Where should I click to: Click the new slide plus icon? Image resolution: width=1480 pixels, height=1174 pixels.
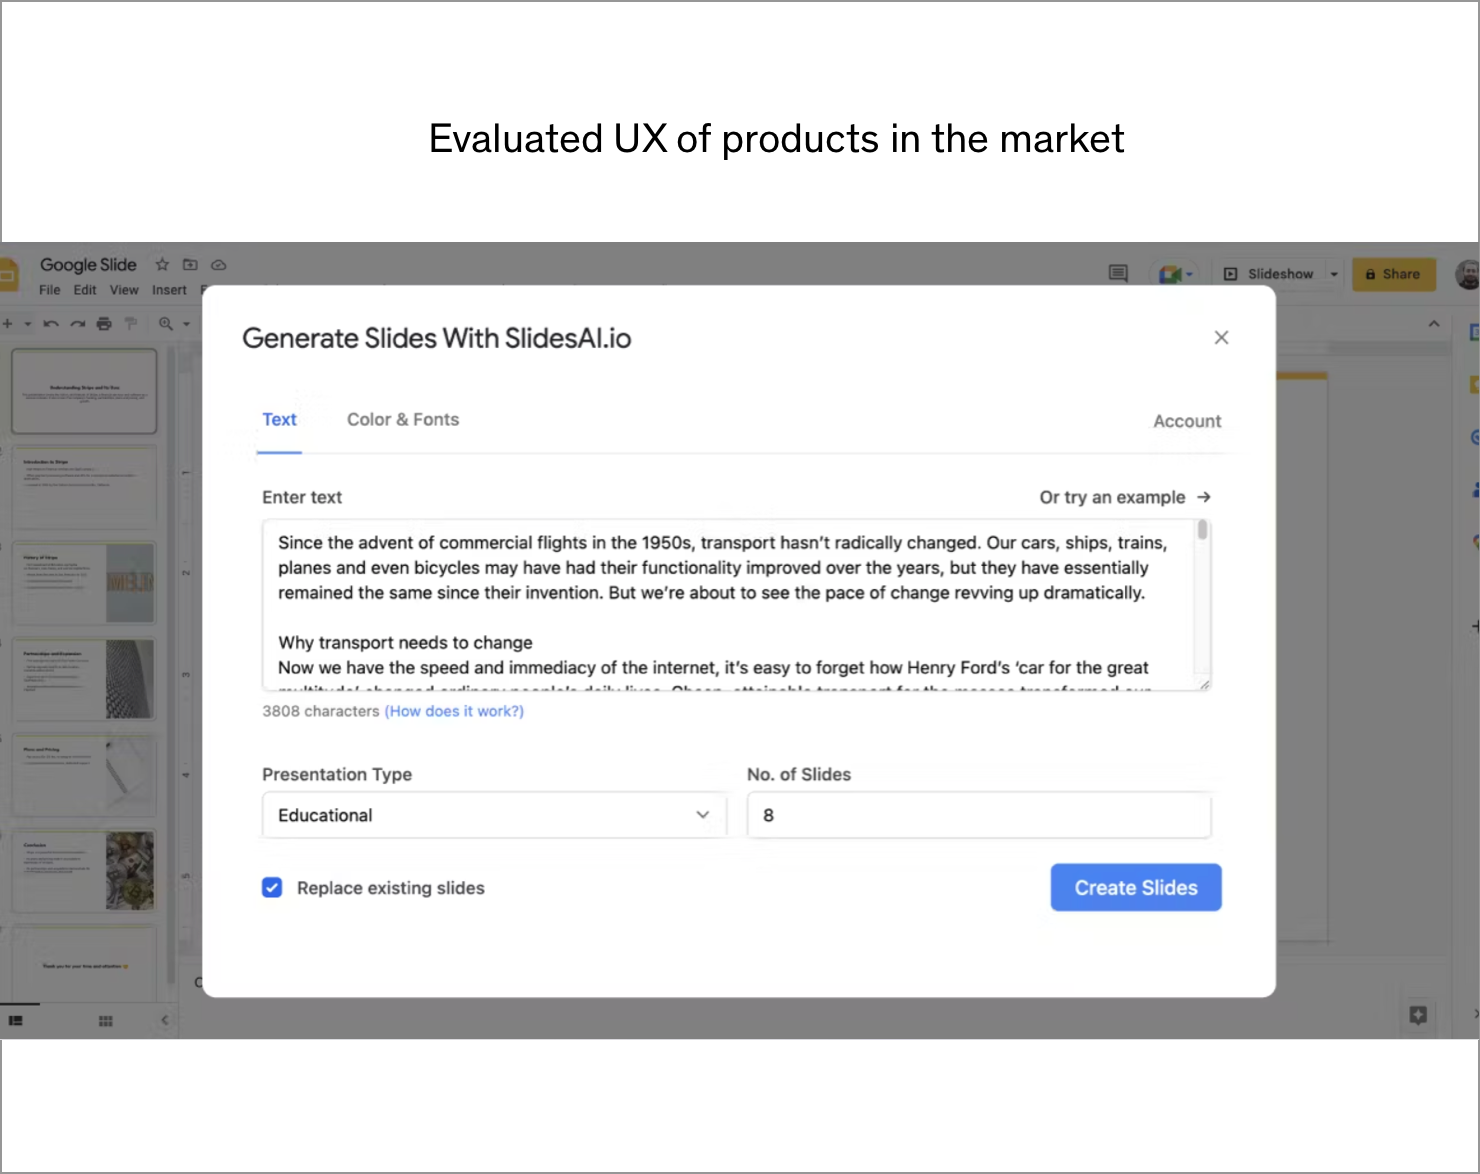tap(8, 324)
